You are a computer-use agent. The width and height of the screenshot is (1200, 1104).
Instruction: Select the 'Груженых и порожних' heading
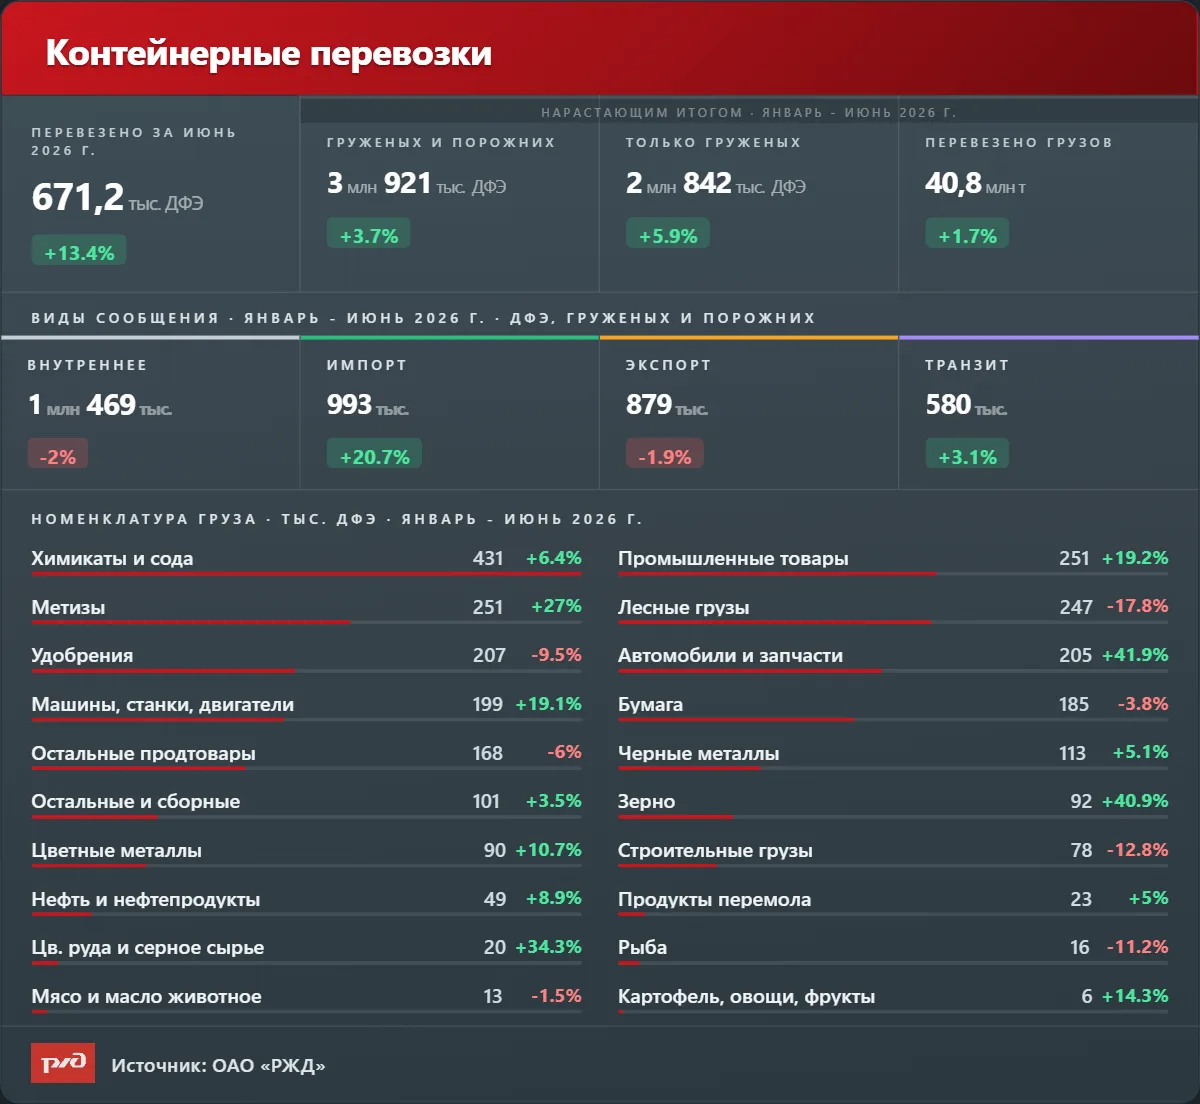pos(441,143)
